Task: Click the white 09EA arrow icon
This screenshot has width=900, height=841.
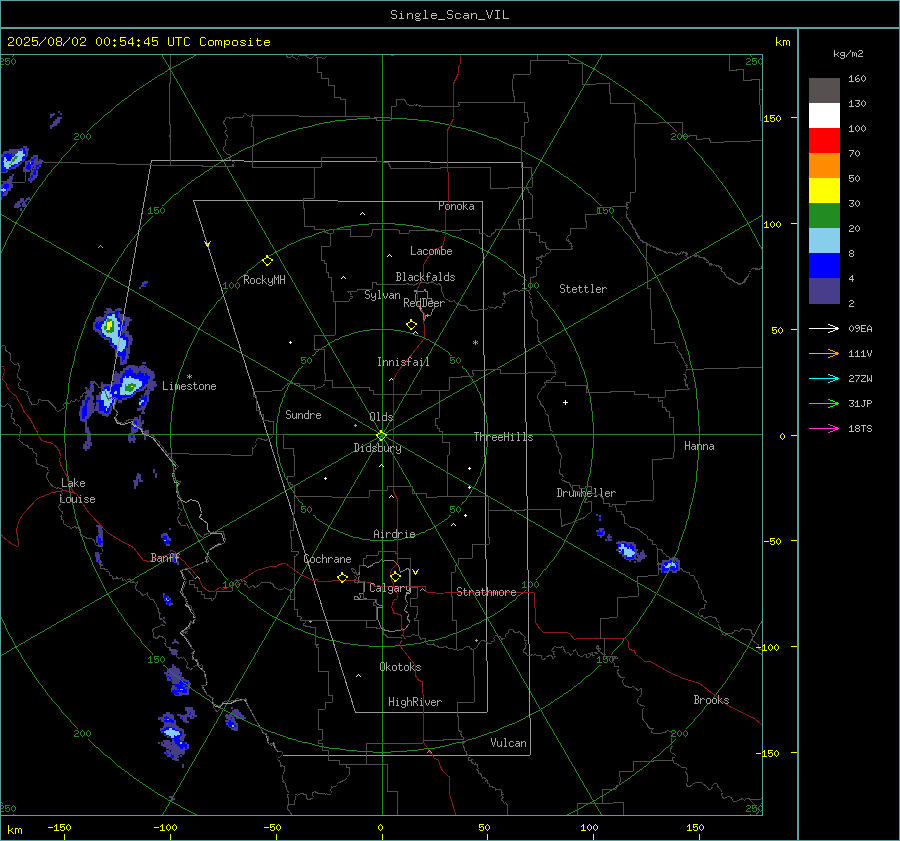Action: tap(824, 328)
